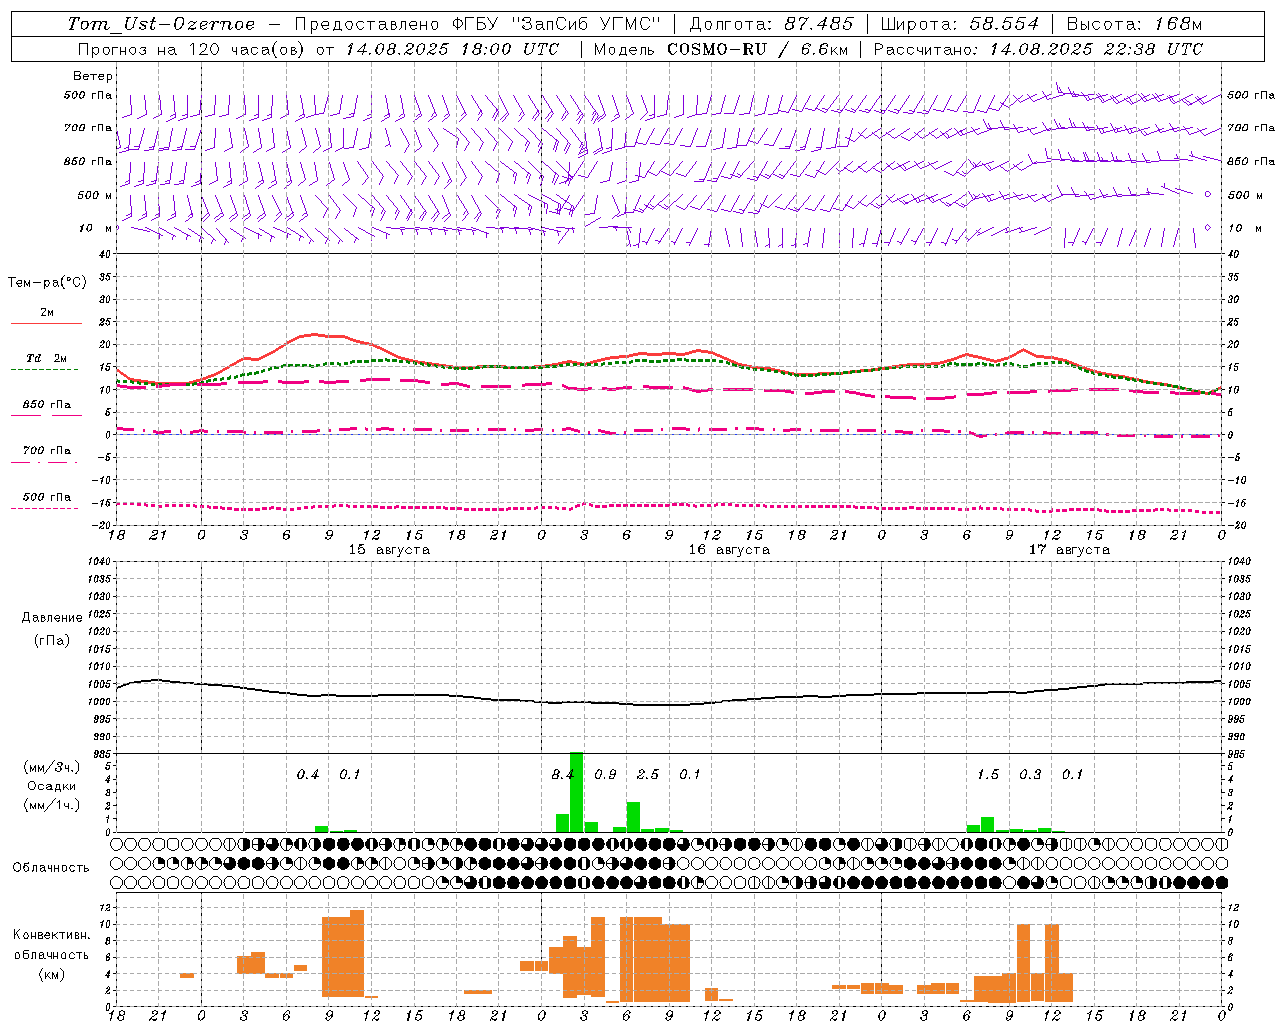The width and height of the screenshot is (1280, 1024).
Task: Click the computed time 14.08.2025 22:38 UTC
Action: click(x=1096, y=49)
